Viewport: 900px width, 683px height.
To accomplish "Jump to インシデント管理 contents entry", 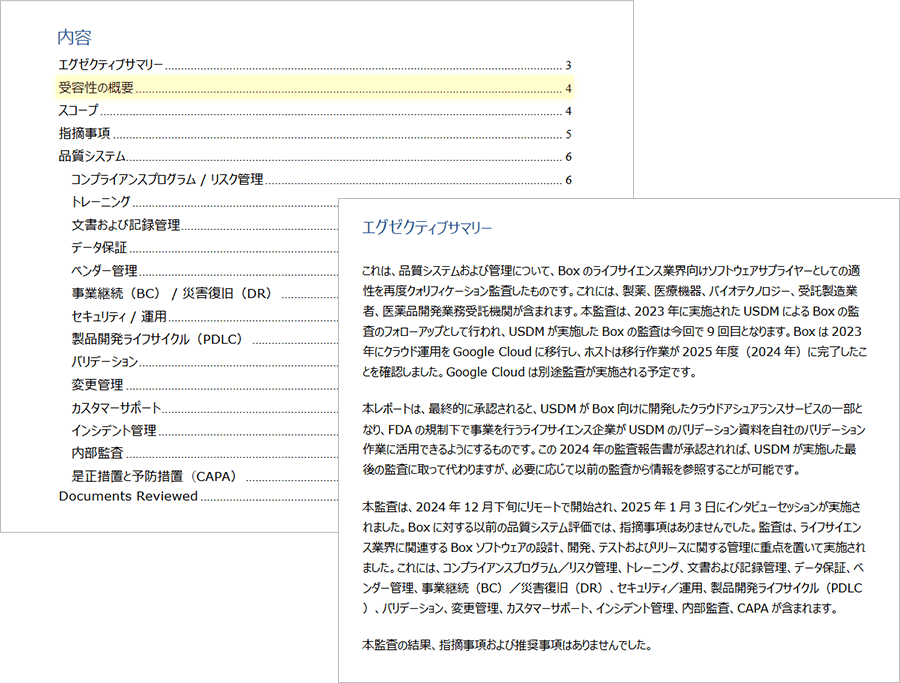I will [114, 431].
